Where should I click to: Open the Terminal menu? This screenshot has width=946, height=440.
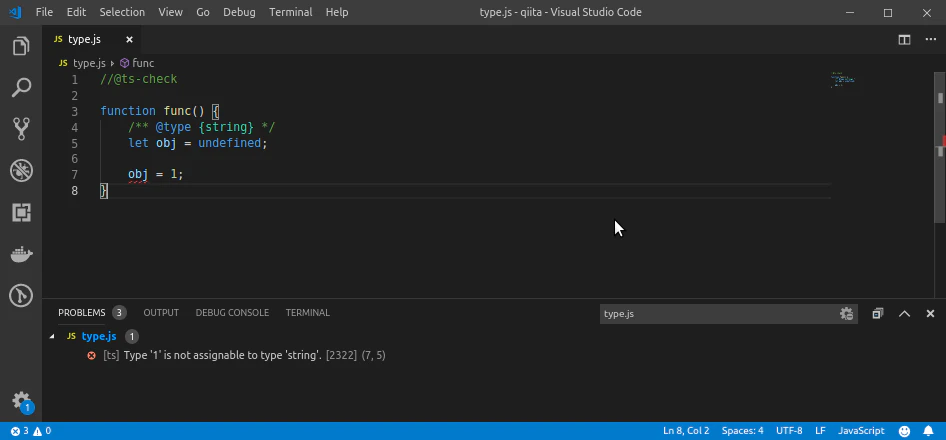tap(291, 12)
